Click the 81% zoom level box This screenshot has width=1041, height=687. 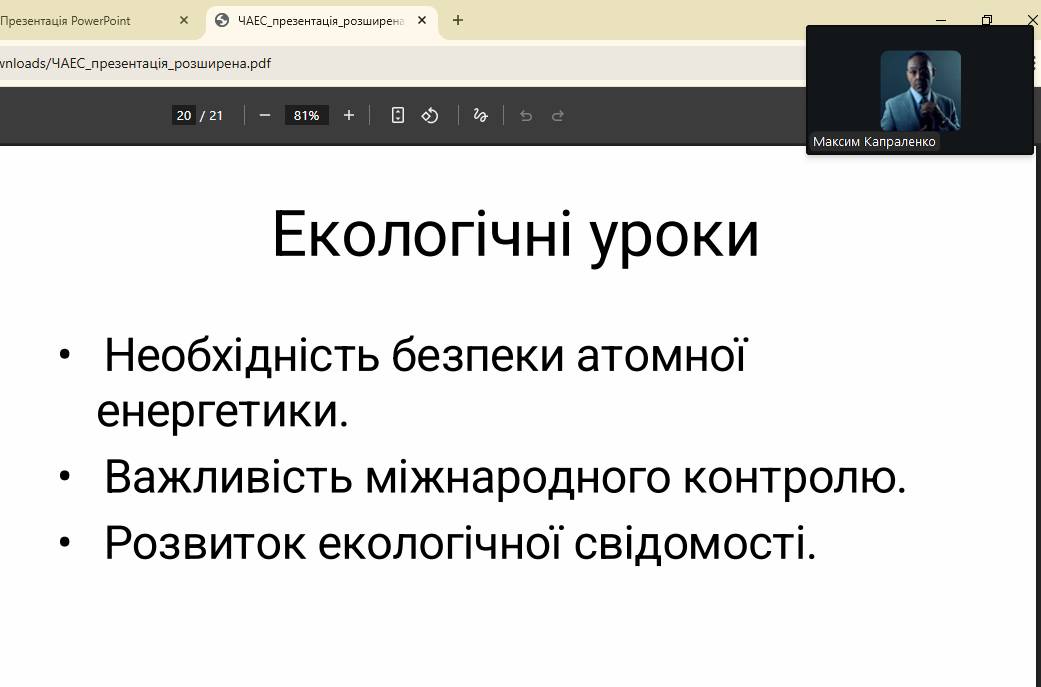[306, 115]
